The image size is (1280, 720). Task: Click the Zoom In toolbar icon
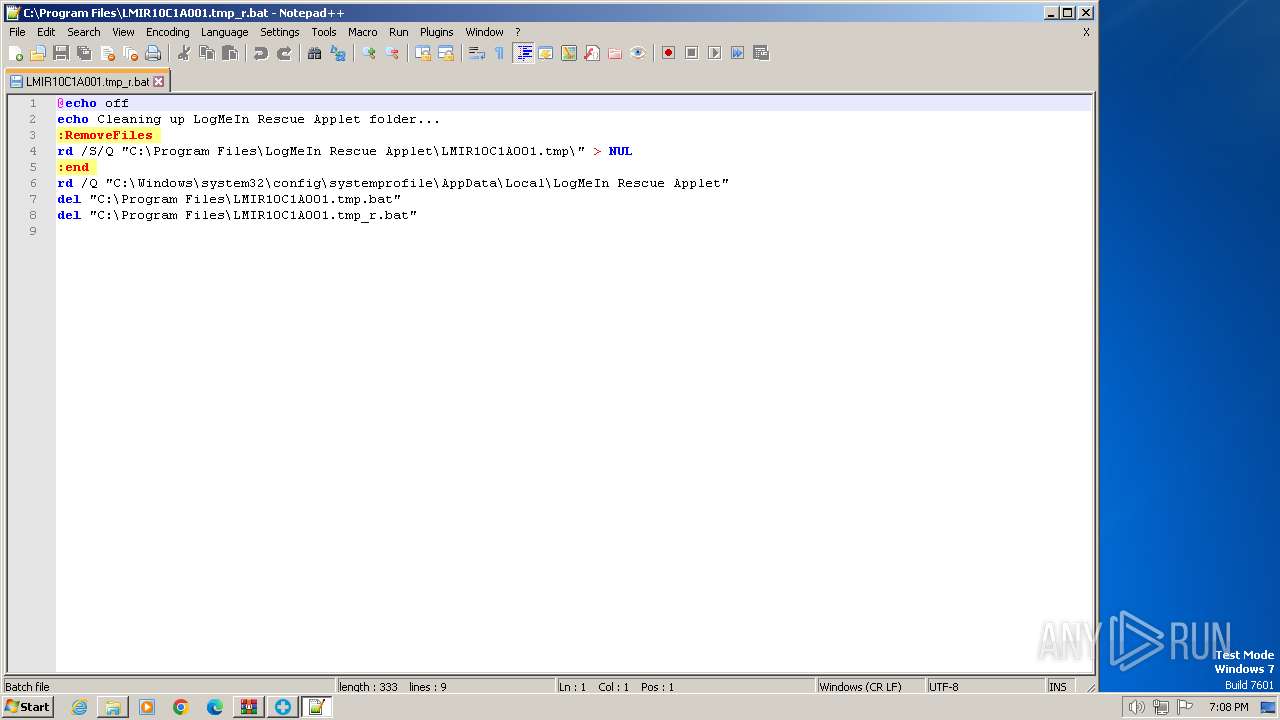point(369,53)
